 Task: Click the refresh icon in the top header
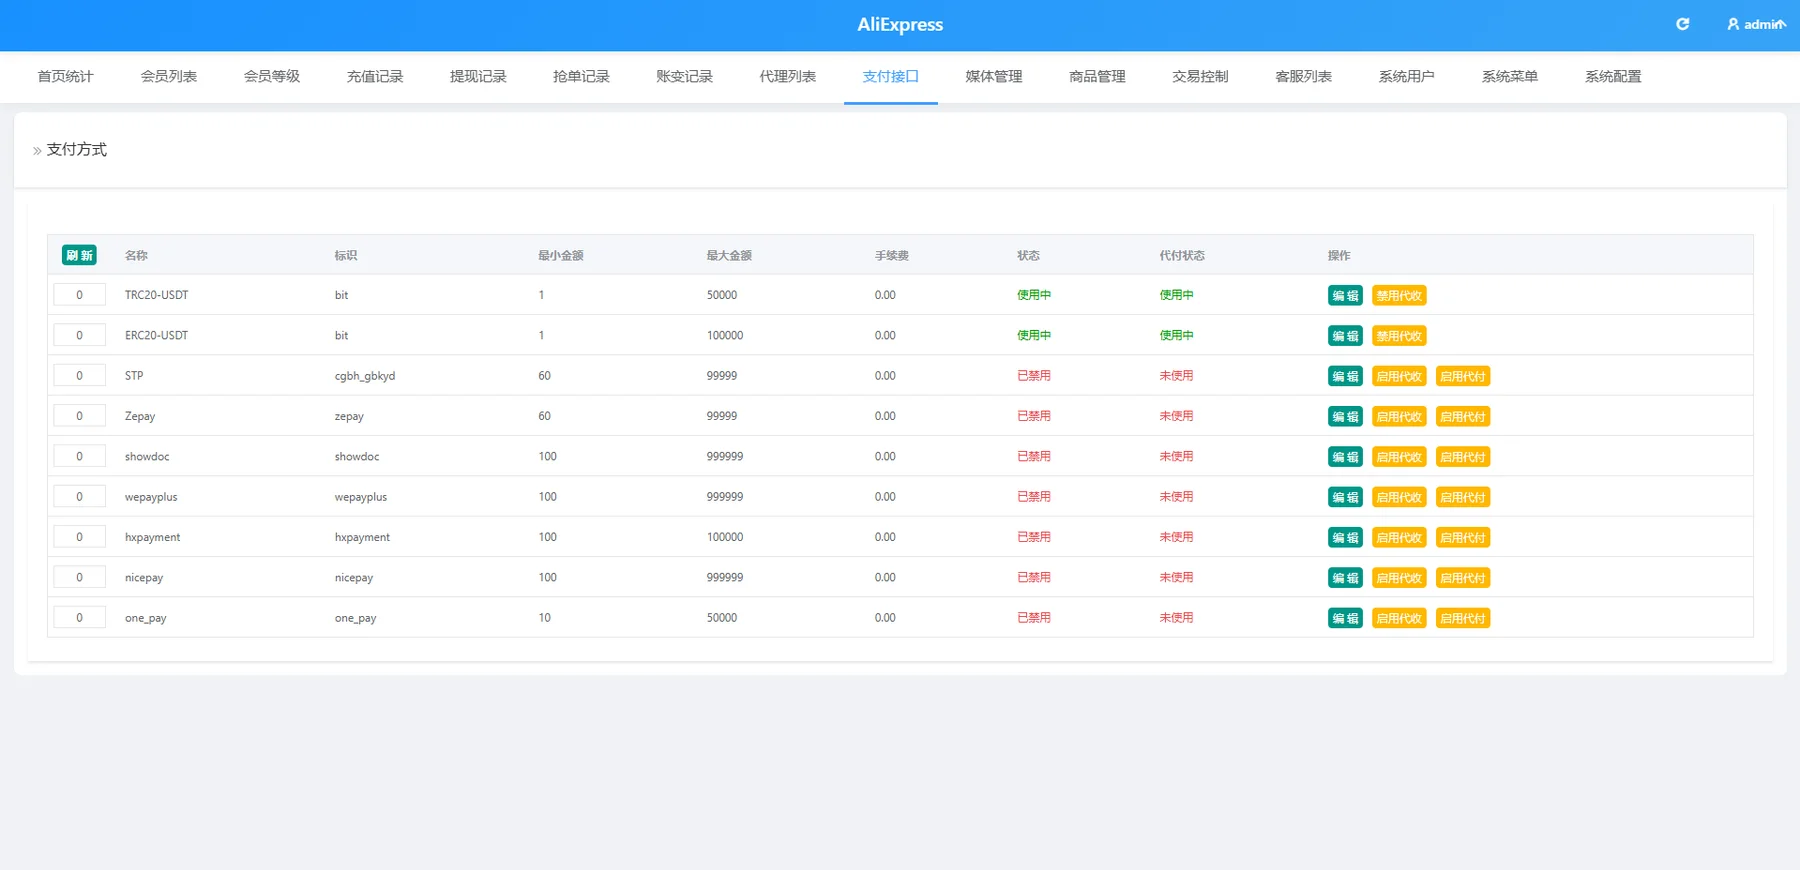[x=1683, y=24]
